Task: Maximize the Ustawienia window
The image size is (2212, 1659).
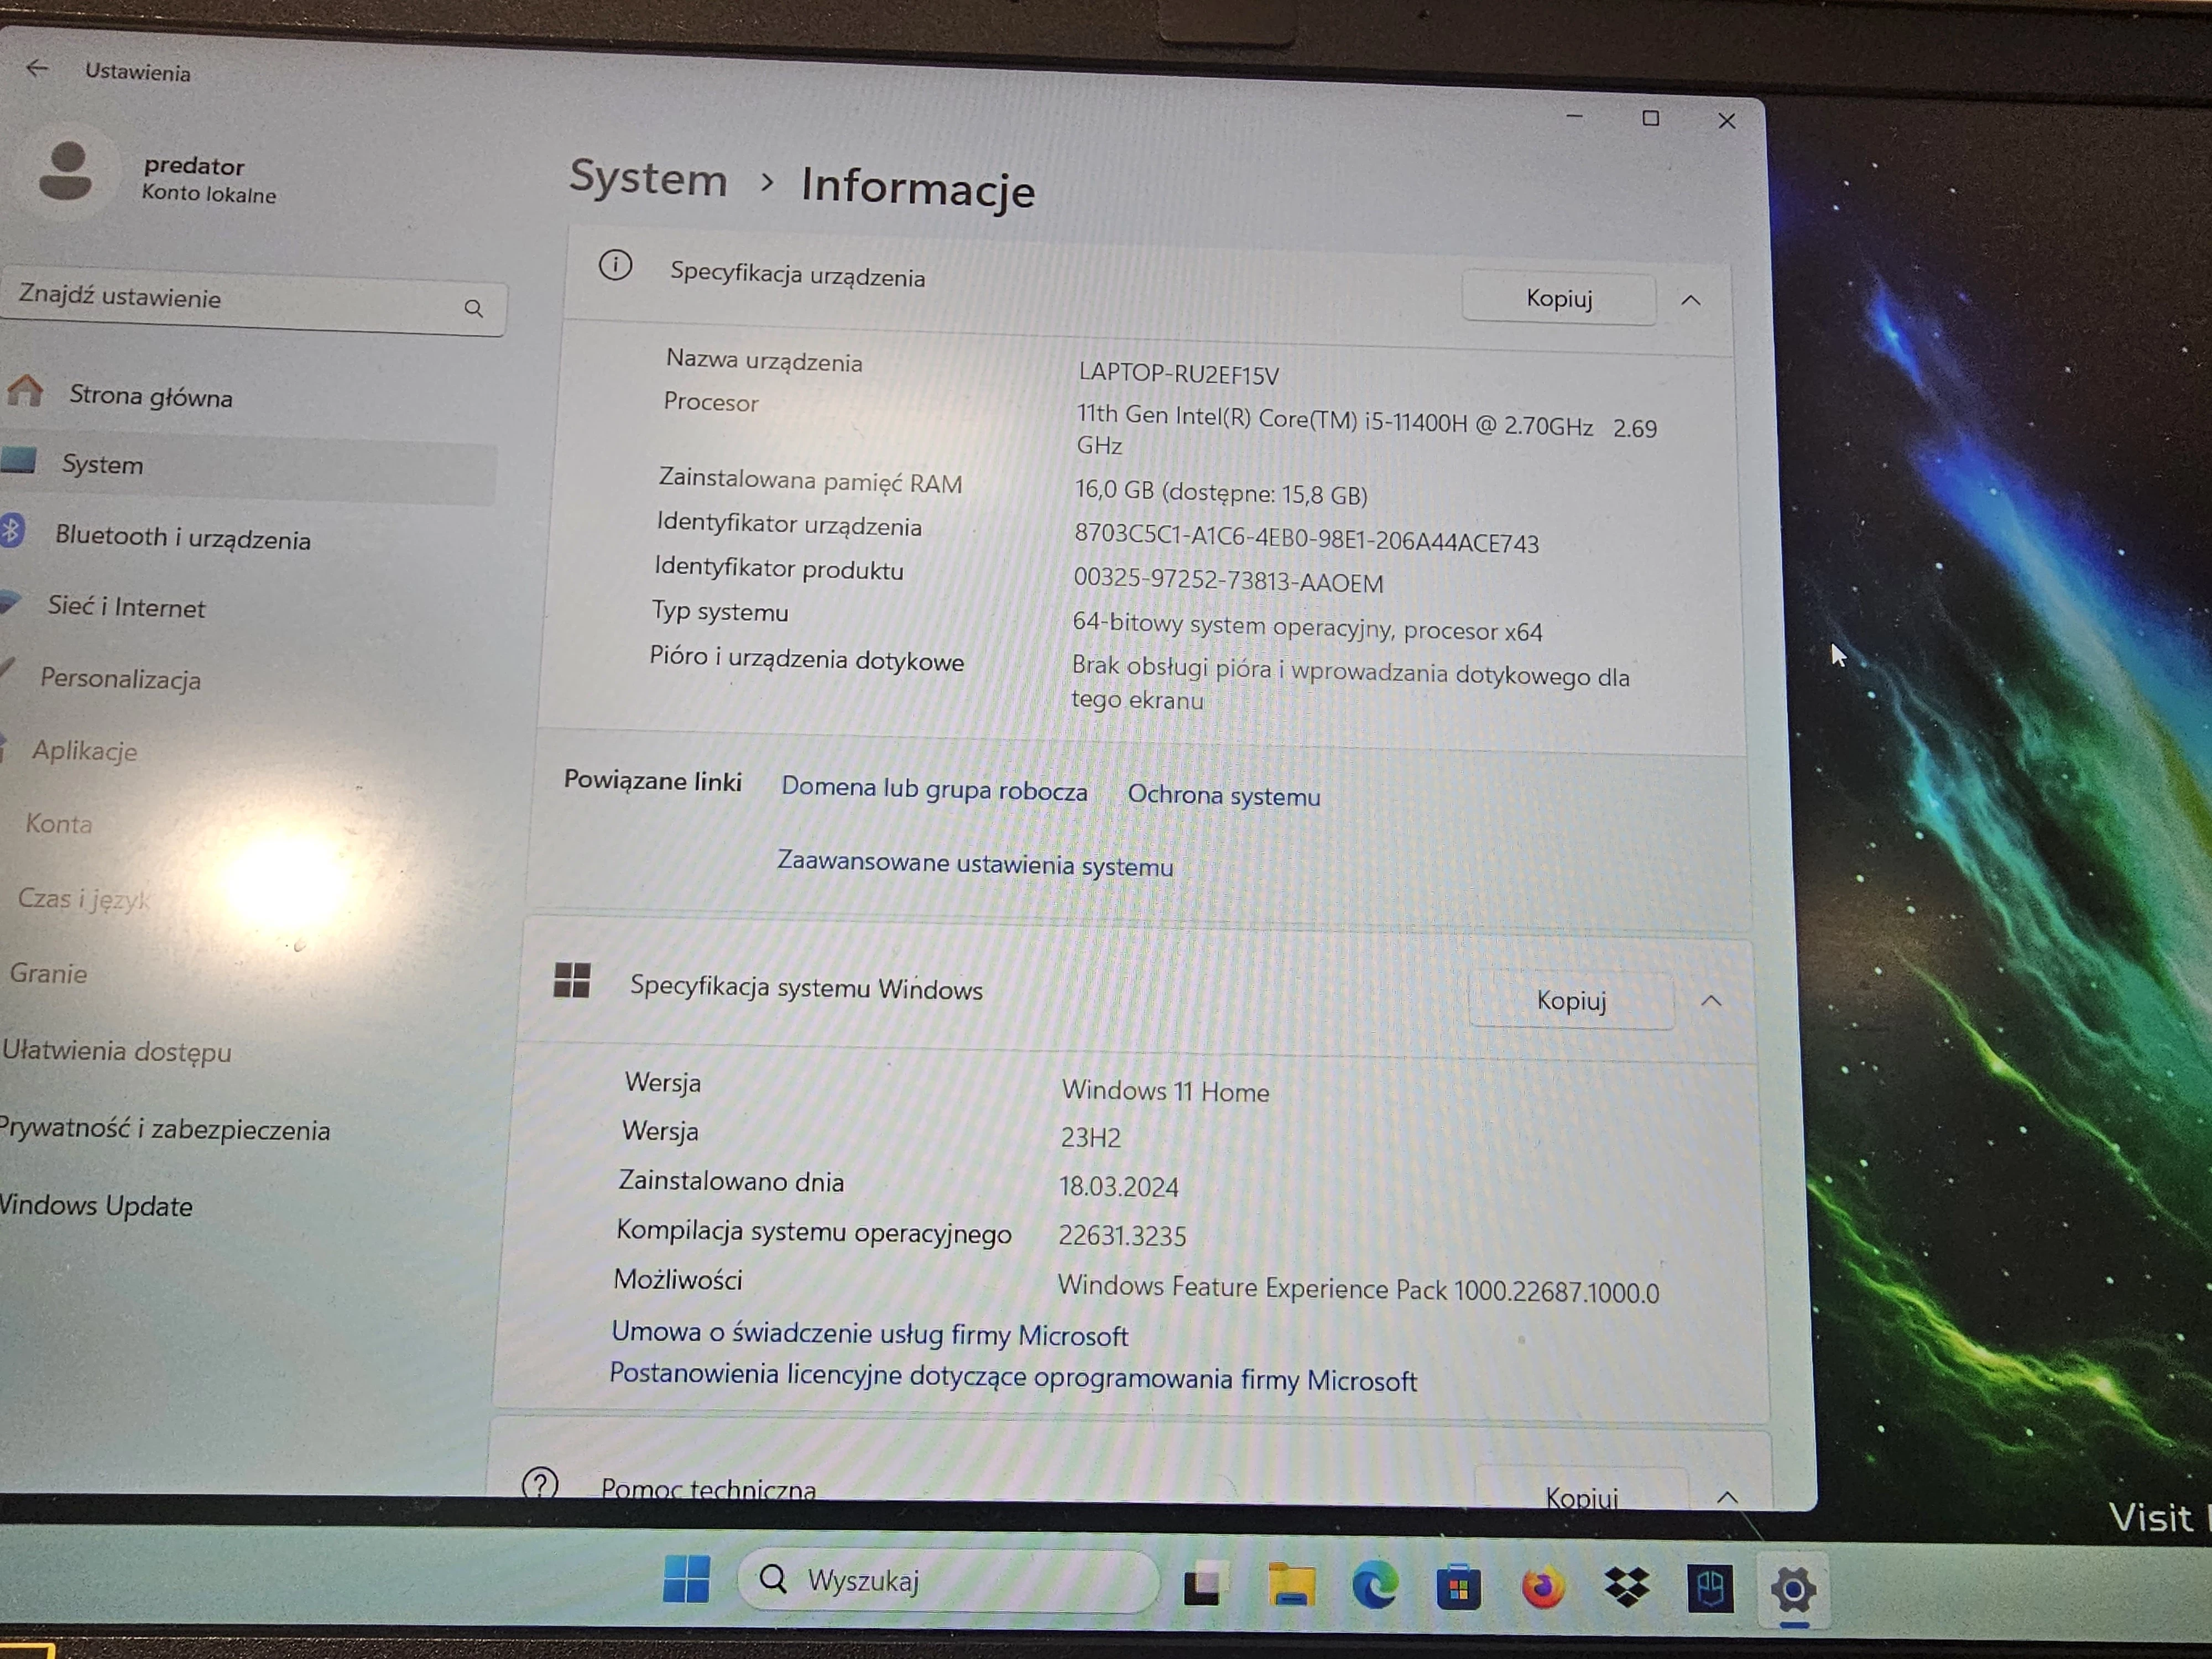Action: click(x=1651, y=118)
